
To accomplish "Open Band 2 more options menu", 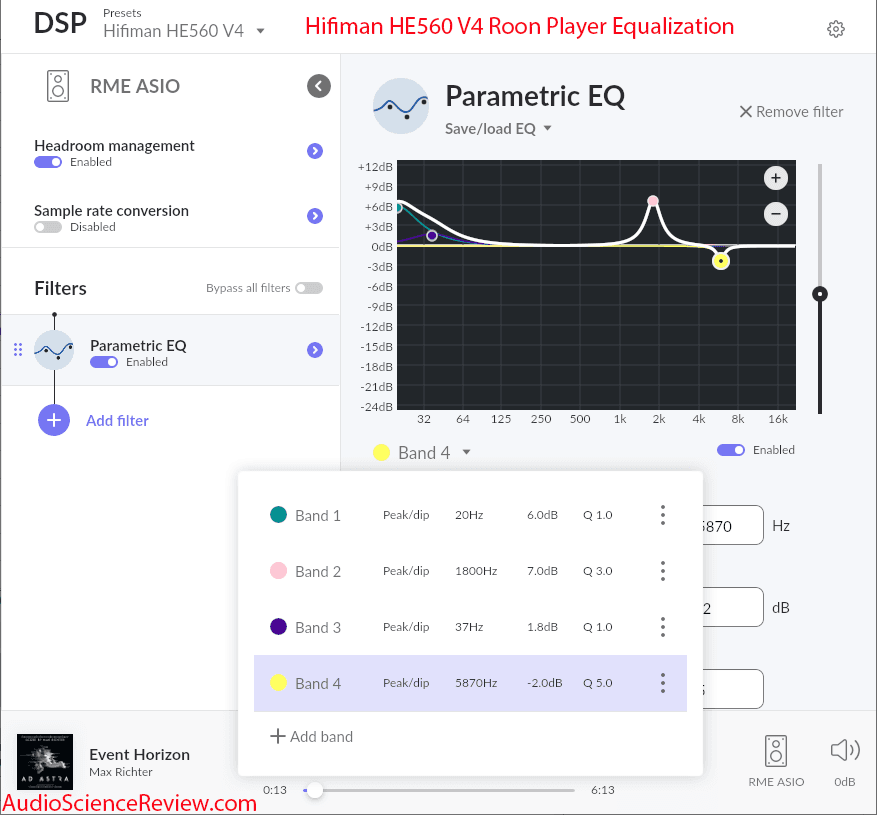I will click(x=663, y=571).
